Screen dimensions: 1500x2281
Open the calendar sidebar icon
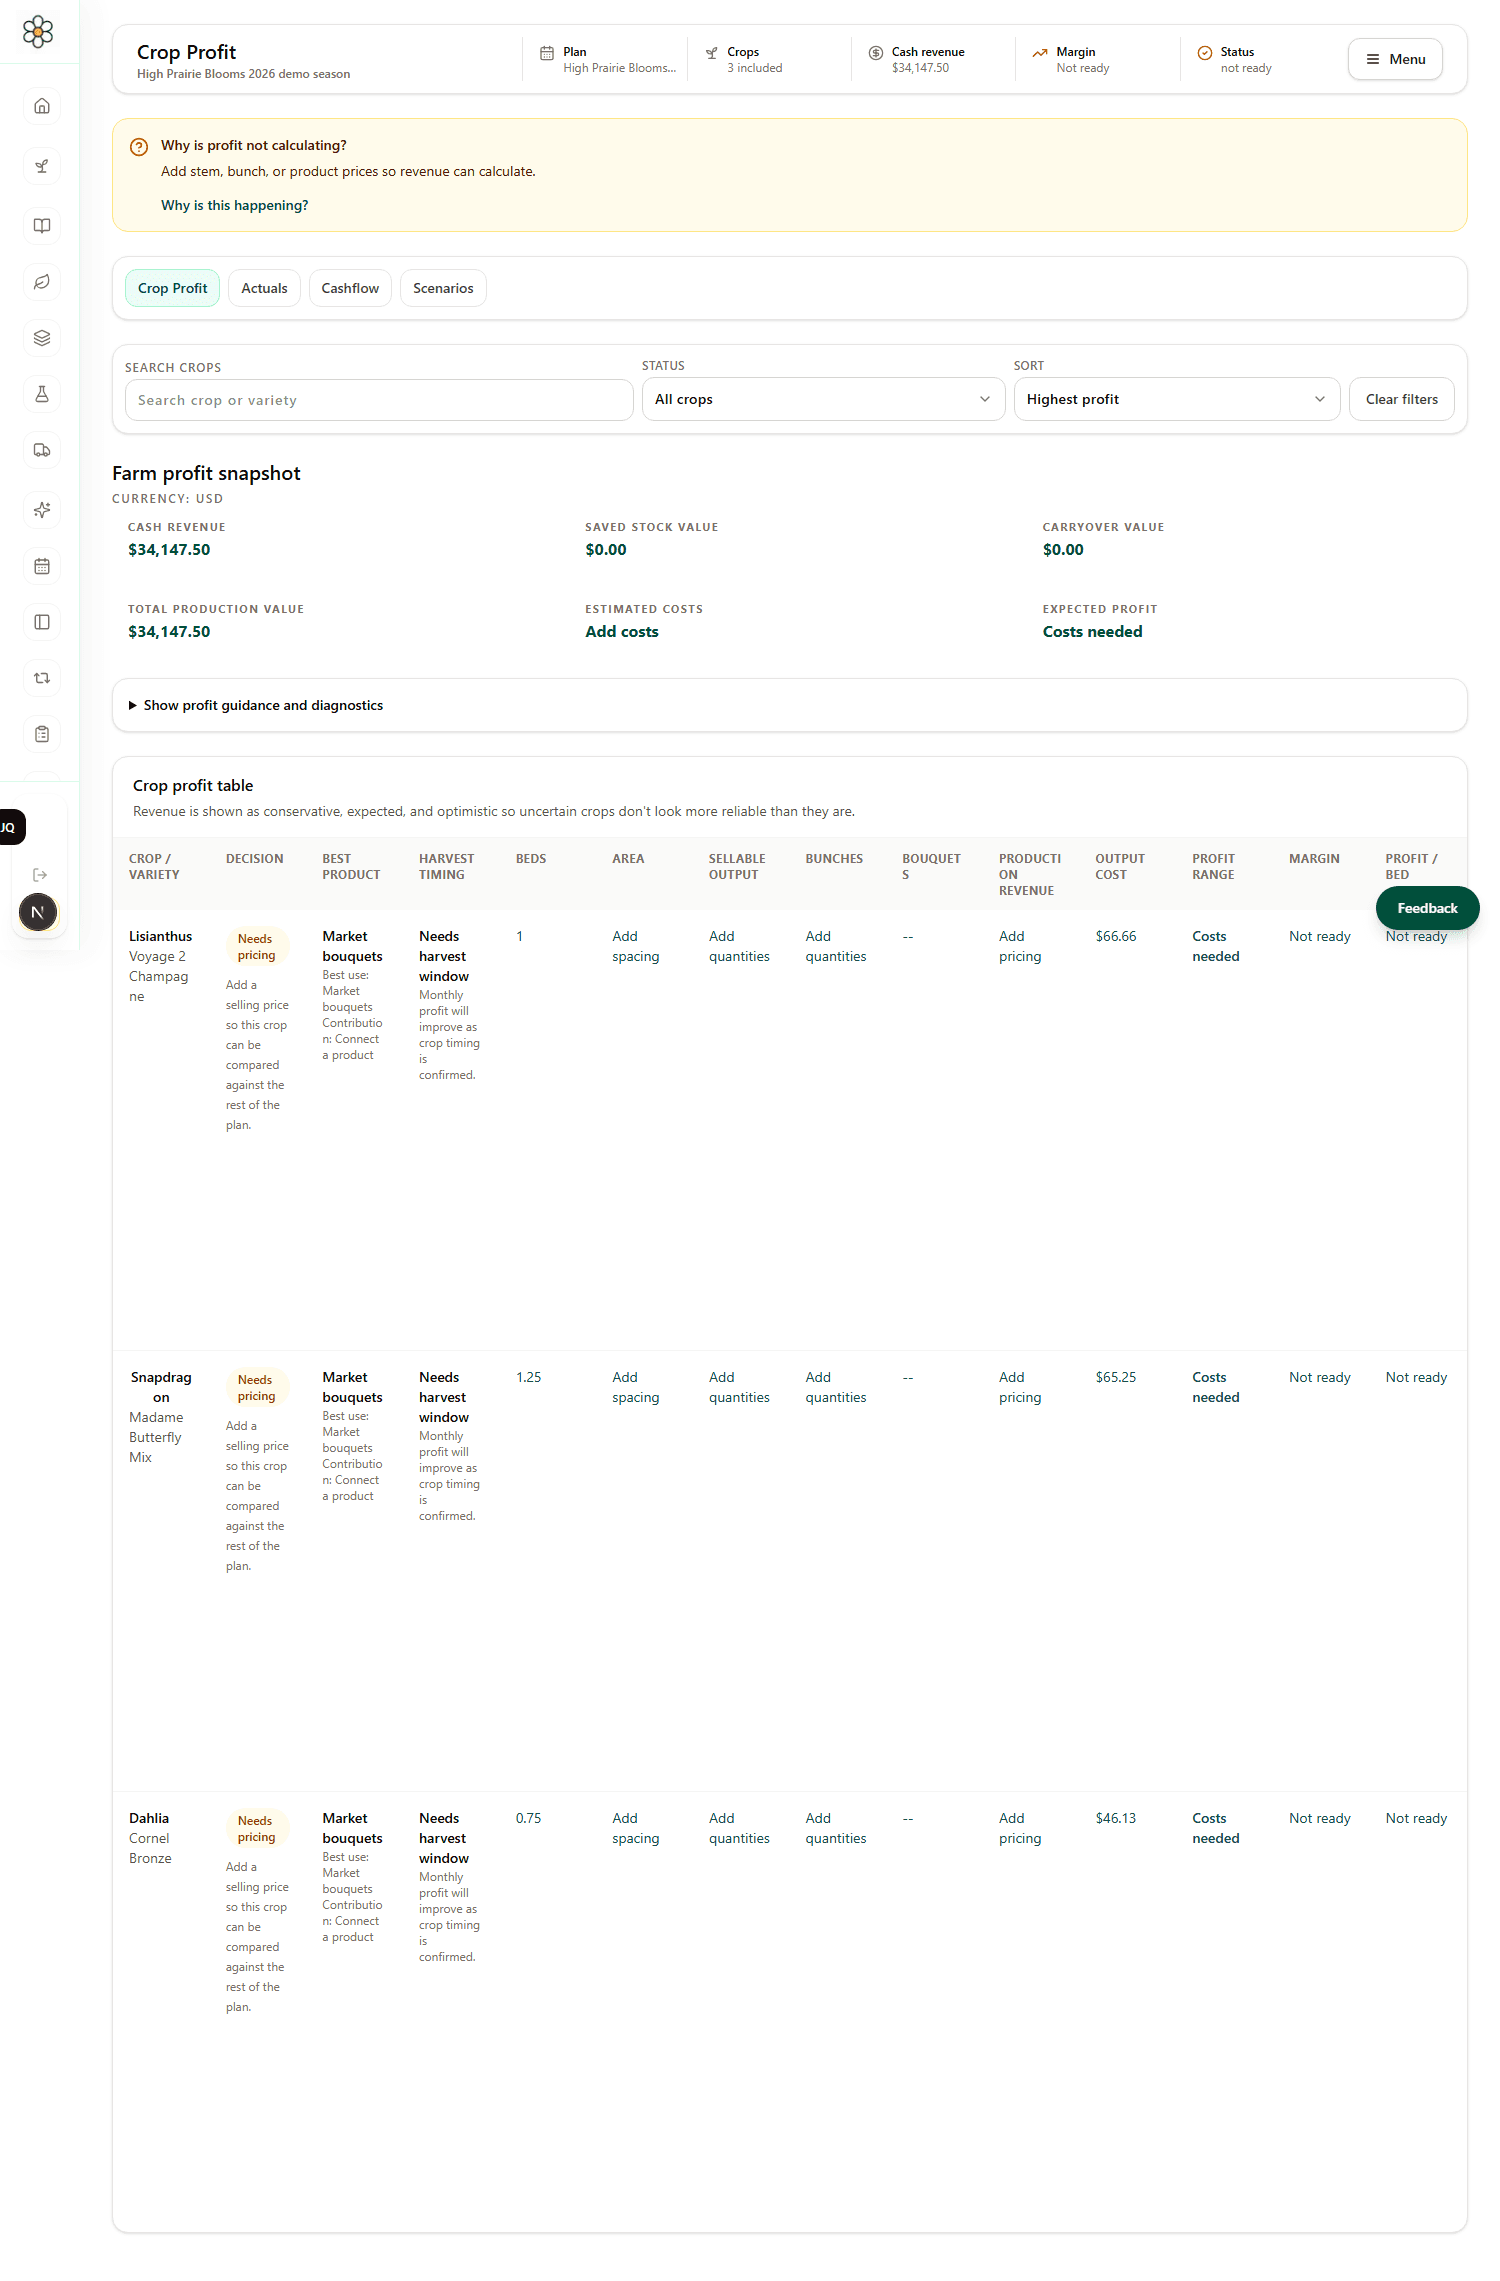click(x=42, y=566)
